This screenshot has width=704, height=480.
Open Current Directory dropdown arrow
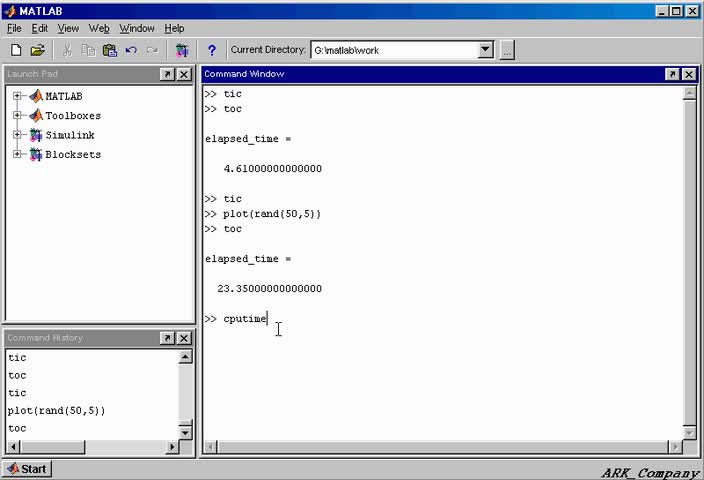[485, 49]
